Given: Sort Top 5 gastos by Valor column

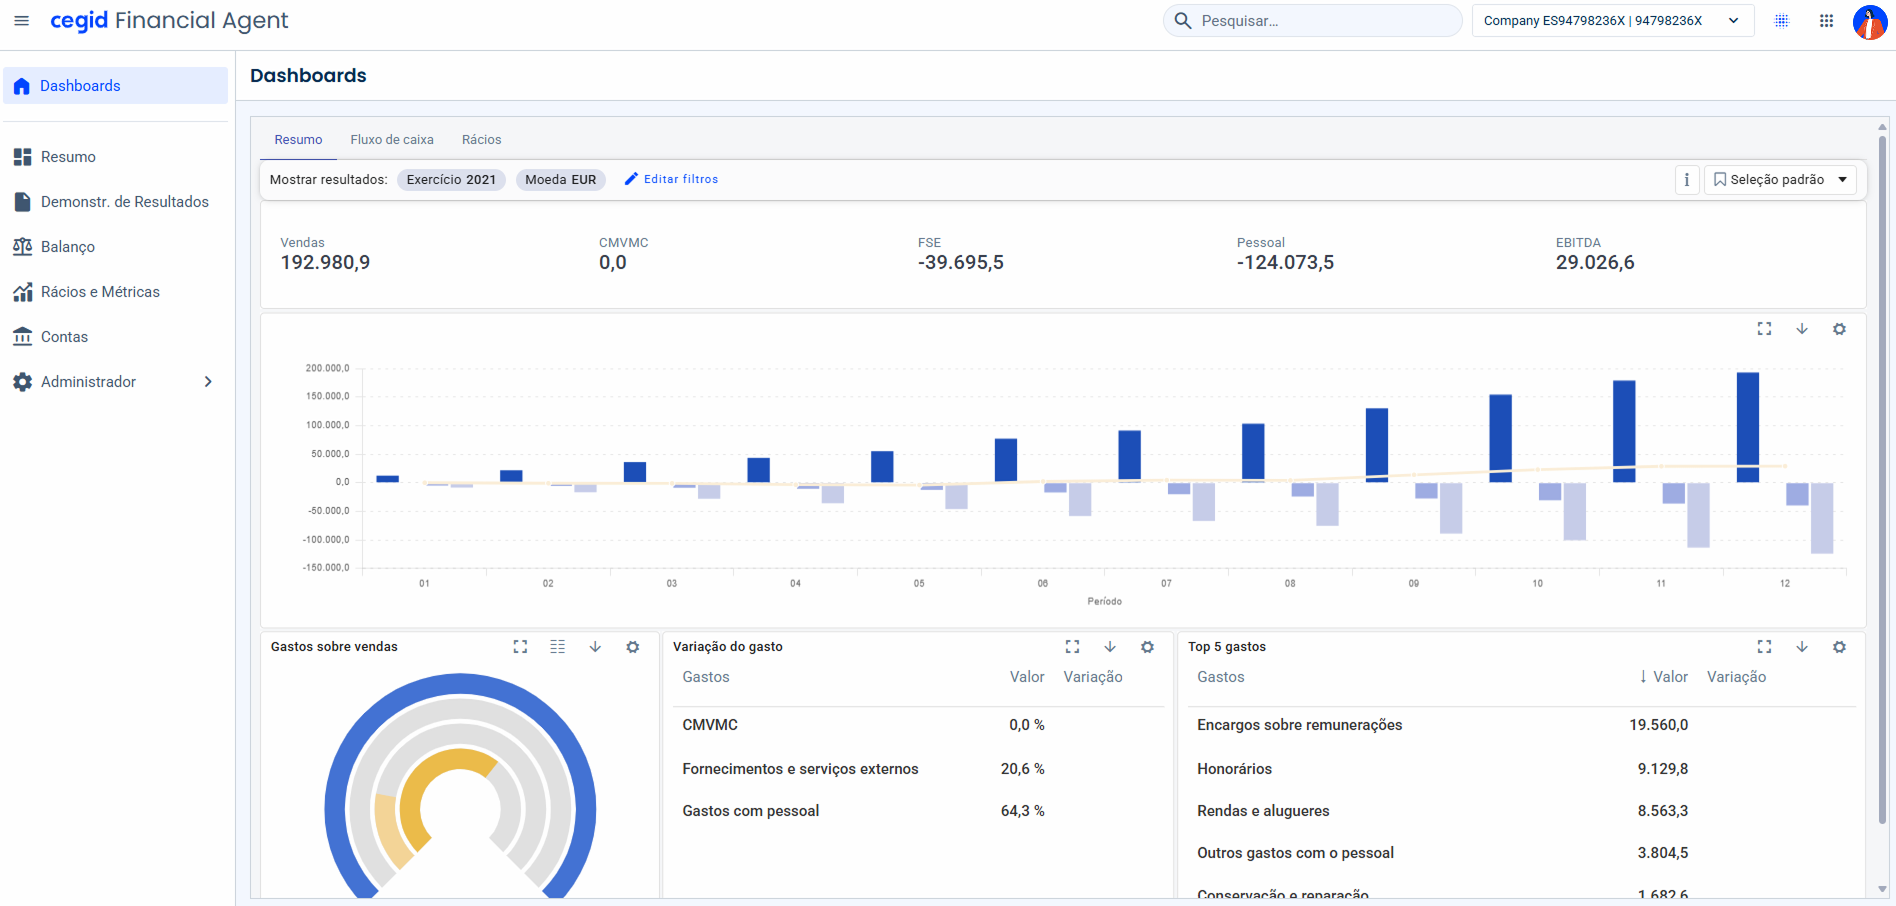Looking at the screenshot, I should [x=1663, y=677].
